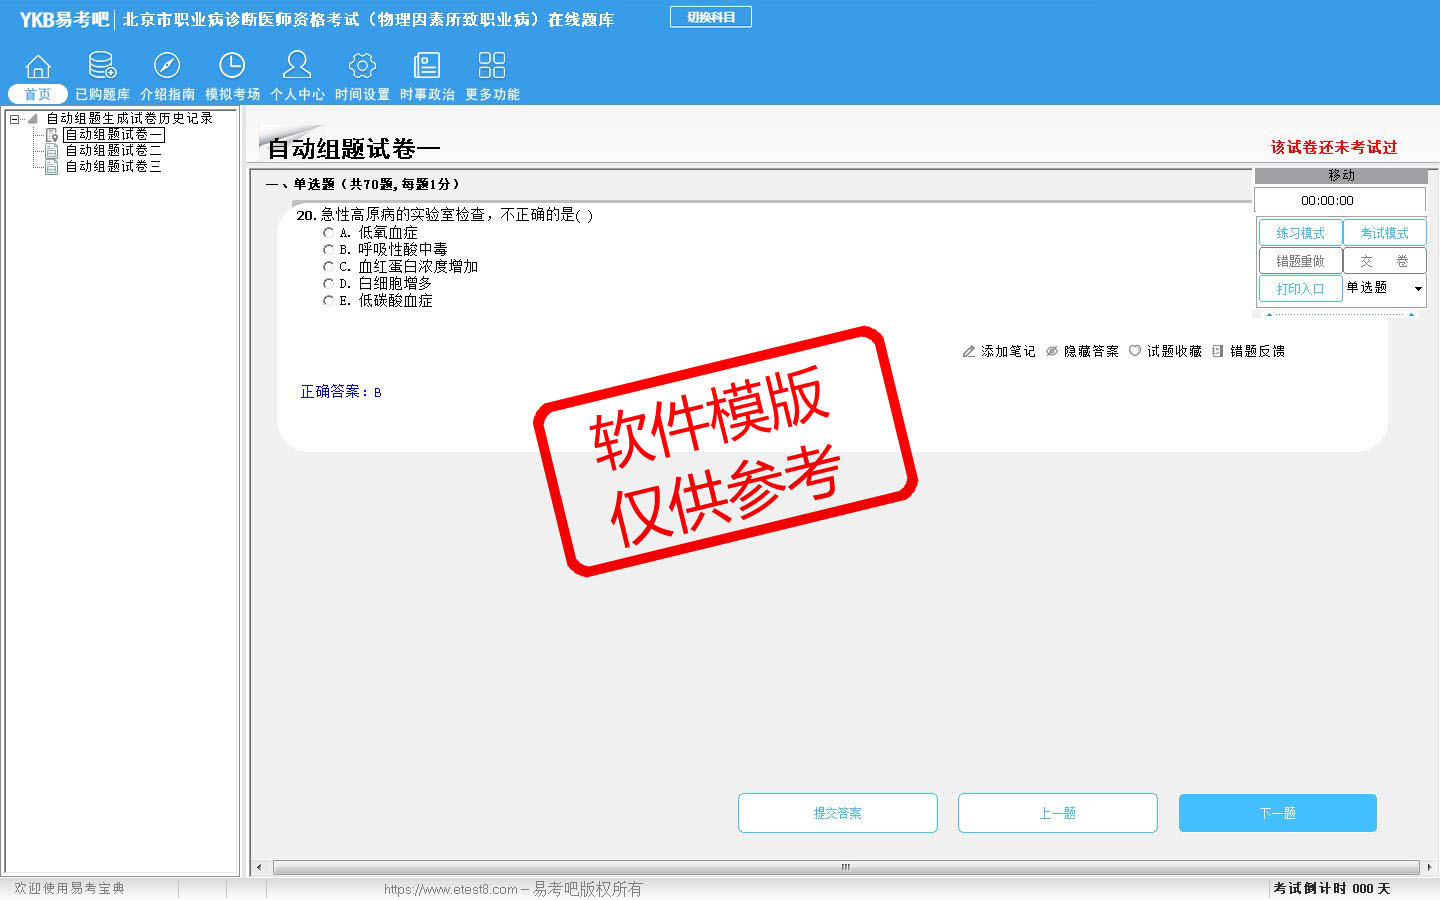The image size is (1440, 900).
Task: Click the 00:00:00 timer field
Action: 1340,201
